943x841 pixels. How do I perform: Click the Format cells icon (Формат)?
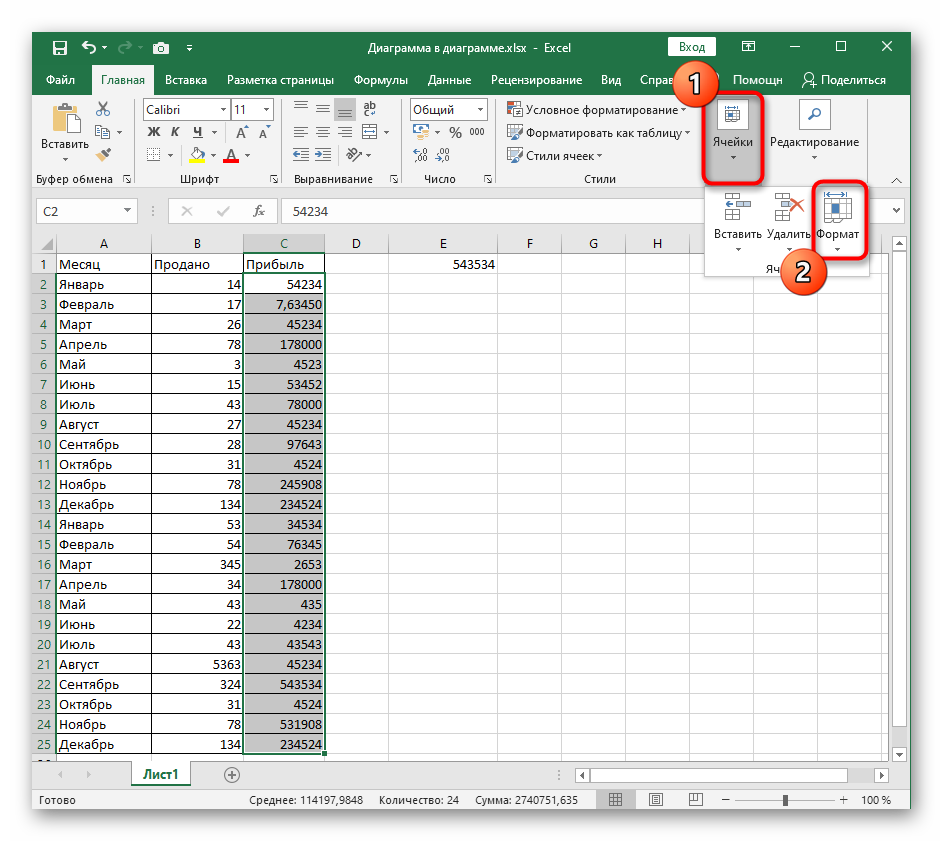pyautogui.click(x=836, y=208)
